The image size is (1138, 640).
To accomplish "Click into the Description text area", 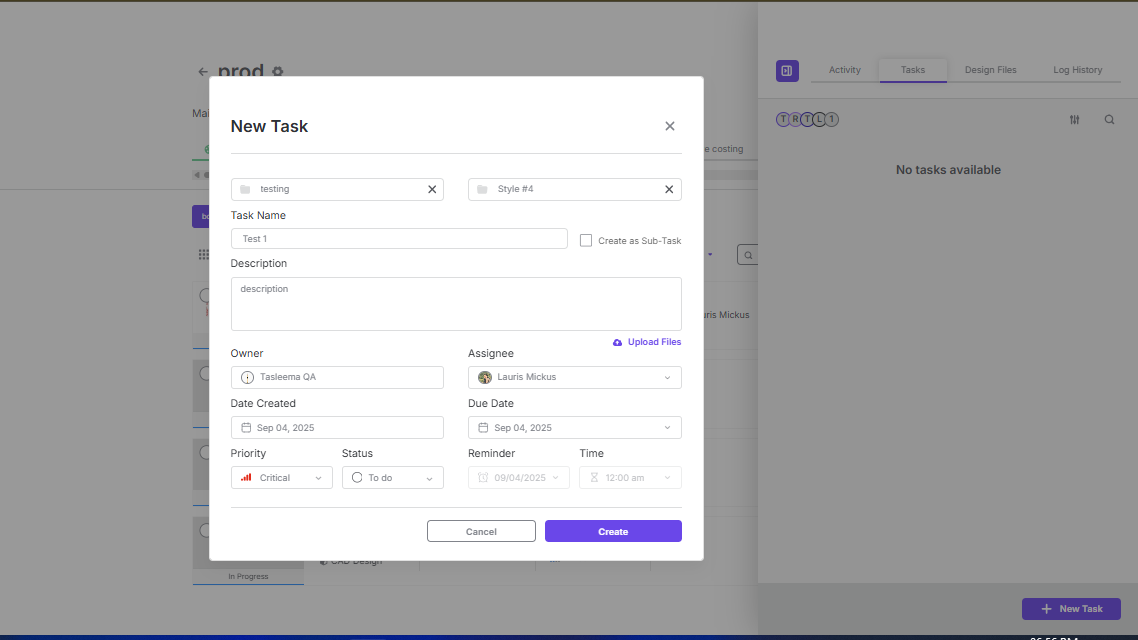I will (456, 304).
